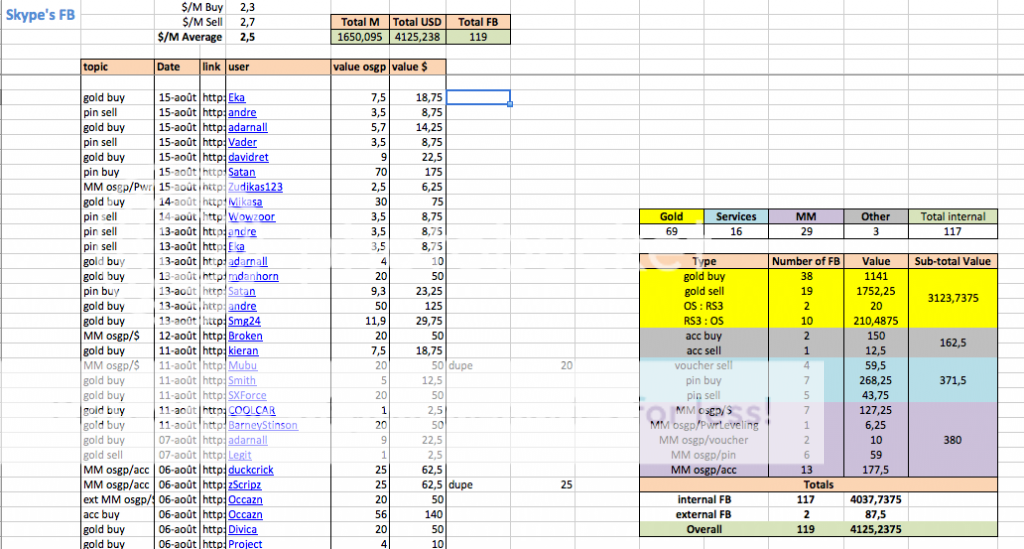This screenshot has height=549, width=1024.
Task: Open the Smg24 user link
Action: (x=244, y=321)
